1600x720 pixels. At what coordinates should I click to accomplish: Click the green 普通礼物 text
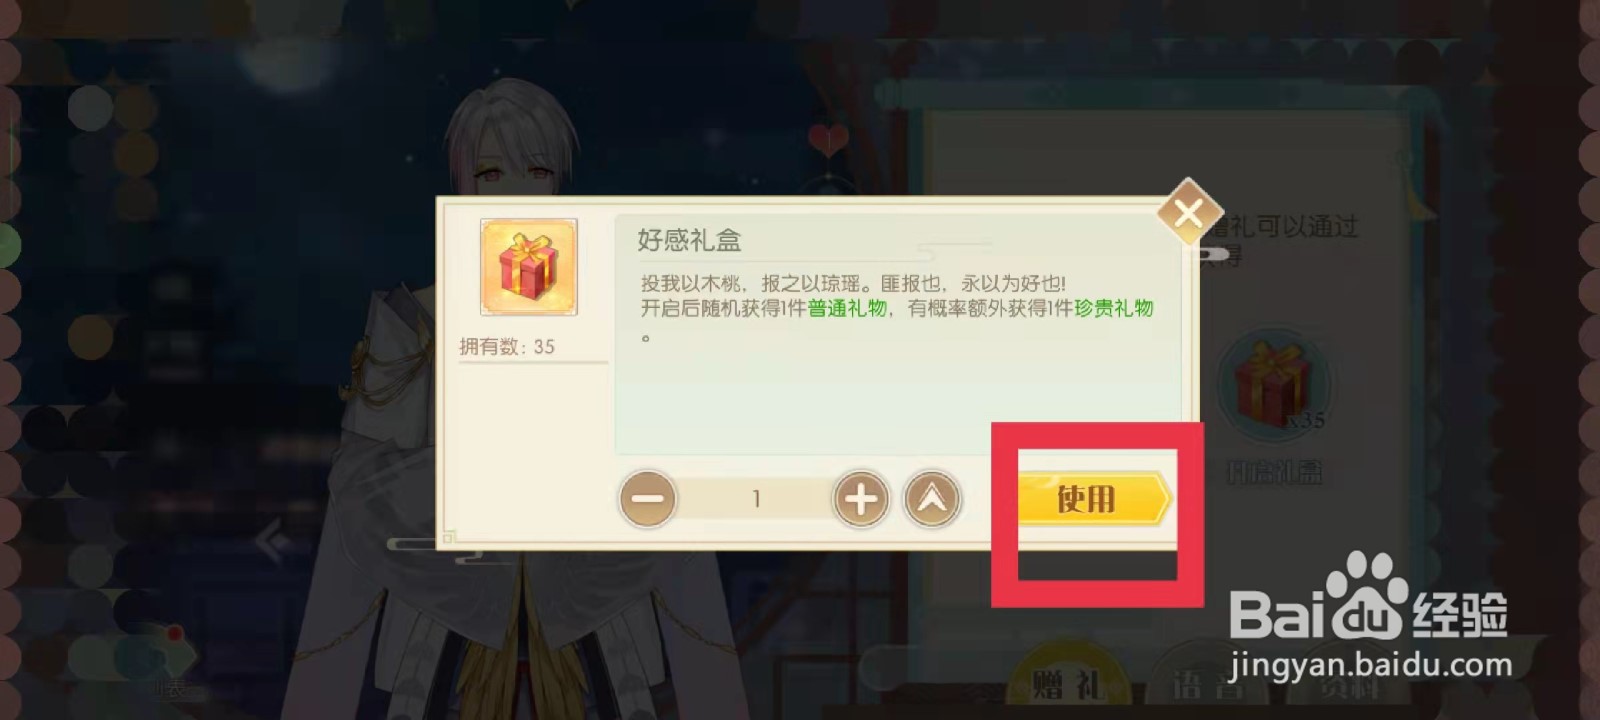coord(847,309)
